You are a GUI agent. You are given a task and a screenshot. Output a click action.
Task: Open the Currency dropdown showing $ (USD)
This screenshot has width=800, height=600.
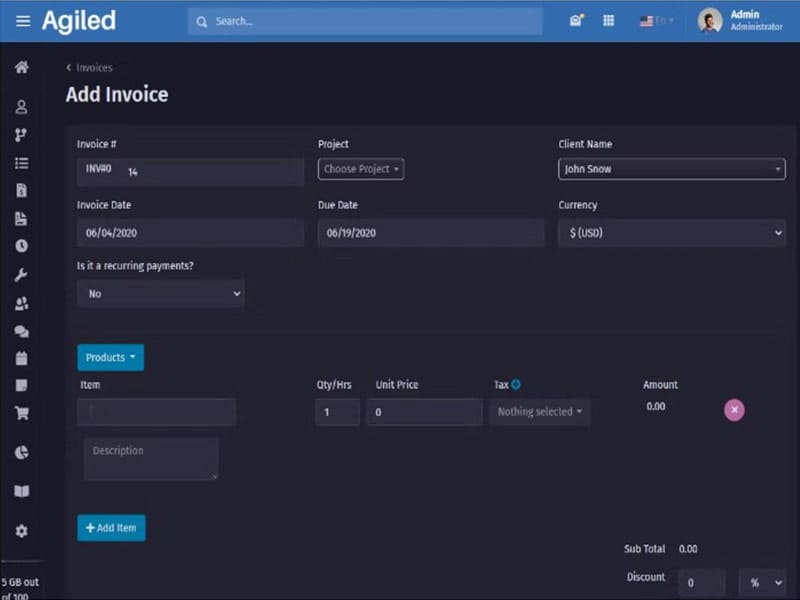(x=671, y=233)
